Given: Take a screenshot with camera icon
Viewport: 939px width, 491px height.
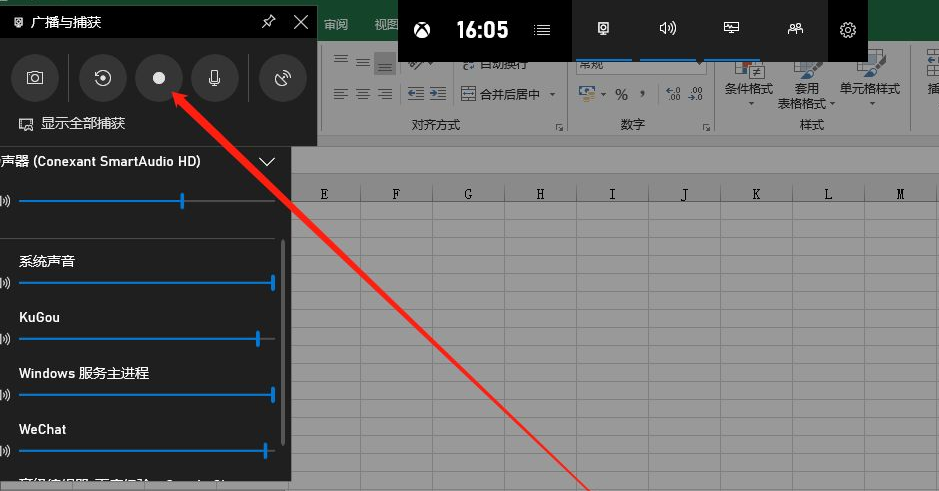Looking at the screenshot, I should [x=35, y=78].
